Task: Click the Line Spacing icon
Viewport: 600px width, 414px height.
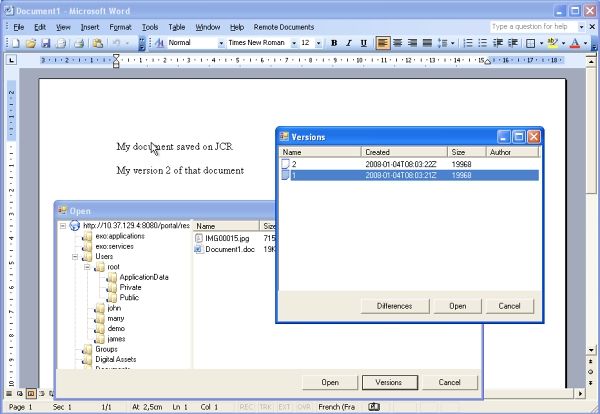Action: 443,43
